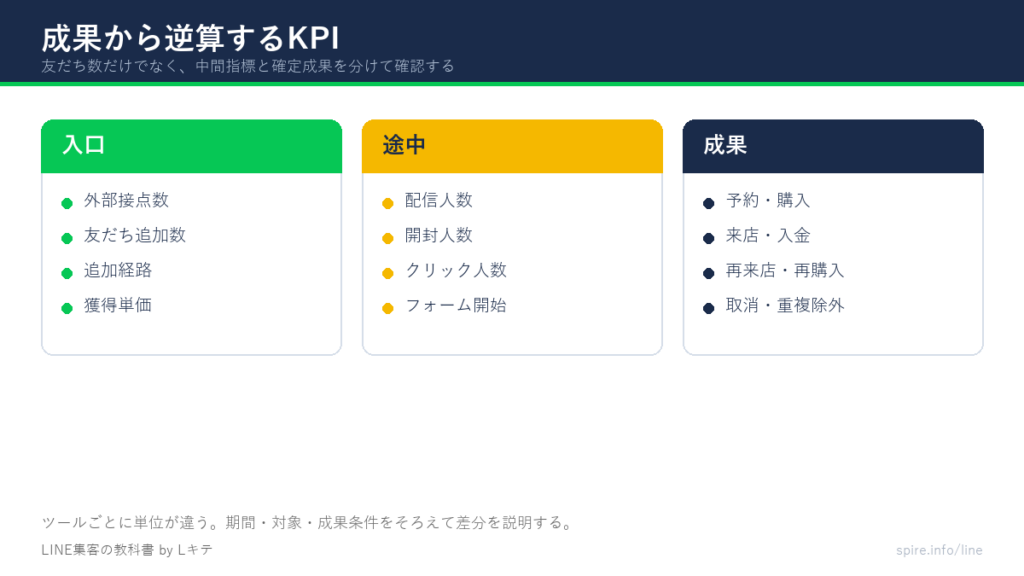Click the yellow bullet beside フォーム開始
Viewport: 1024px width, 576px height.
(x=388, y=308)
